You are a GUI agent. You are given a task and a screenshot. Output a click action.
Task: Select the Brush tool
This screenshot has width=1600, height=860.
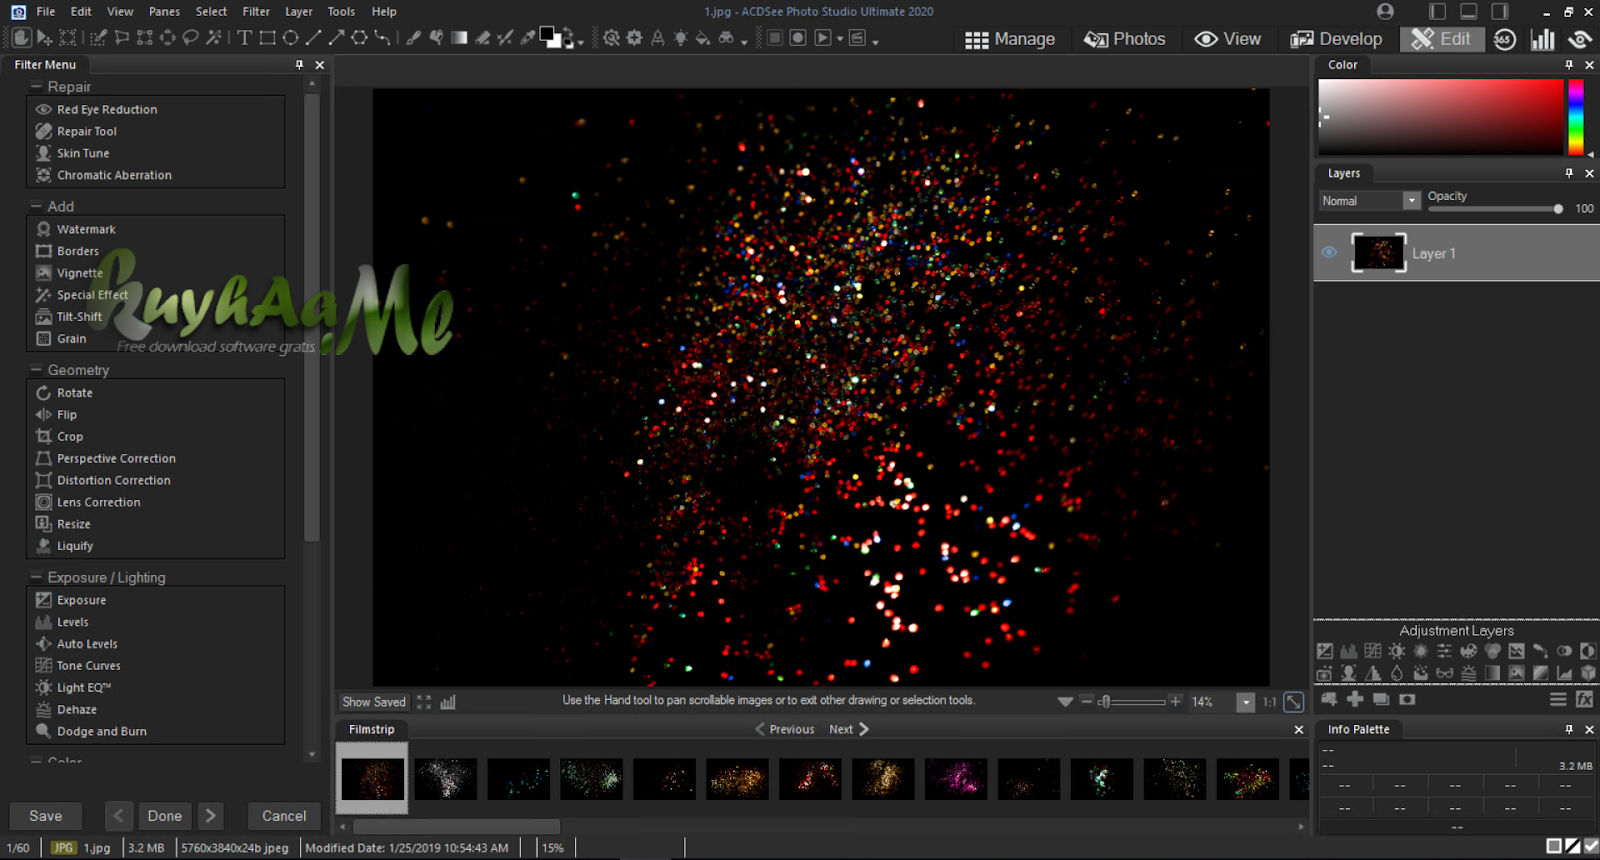413,38
